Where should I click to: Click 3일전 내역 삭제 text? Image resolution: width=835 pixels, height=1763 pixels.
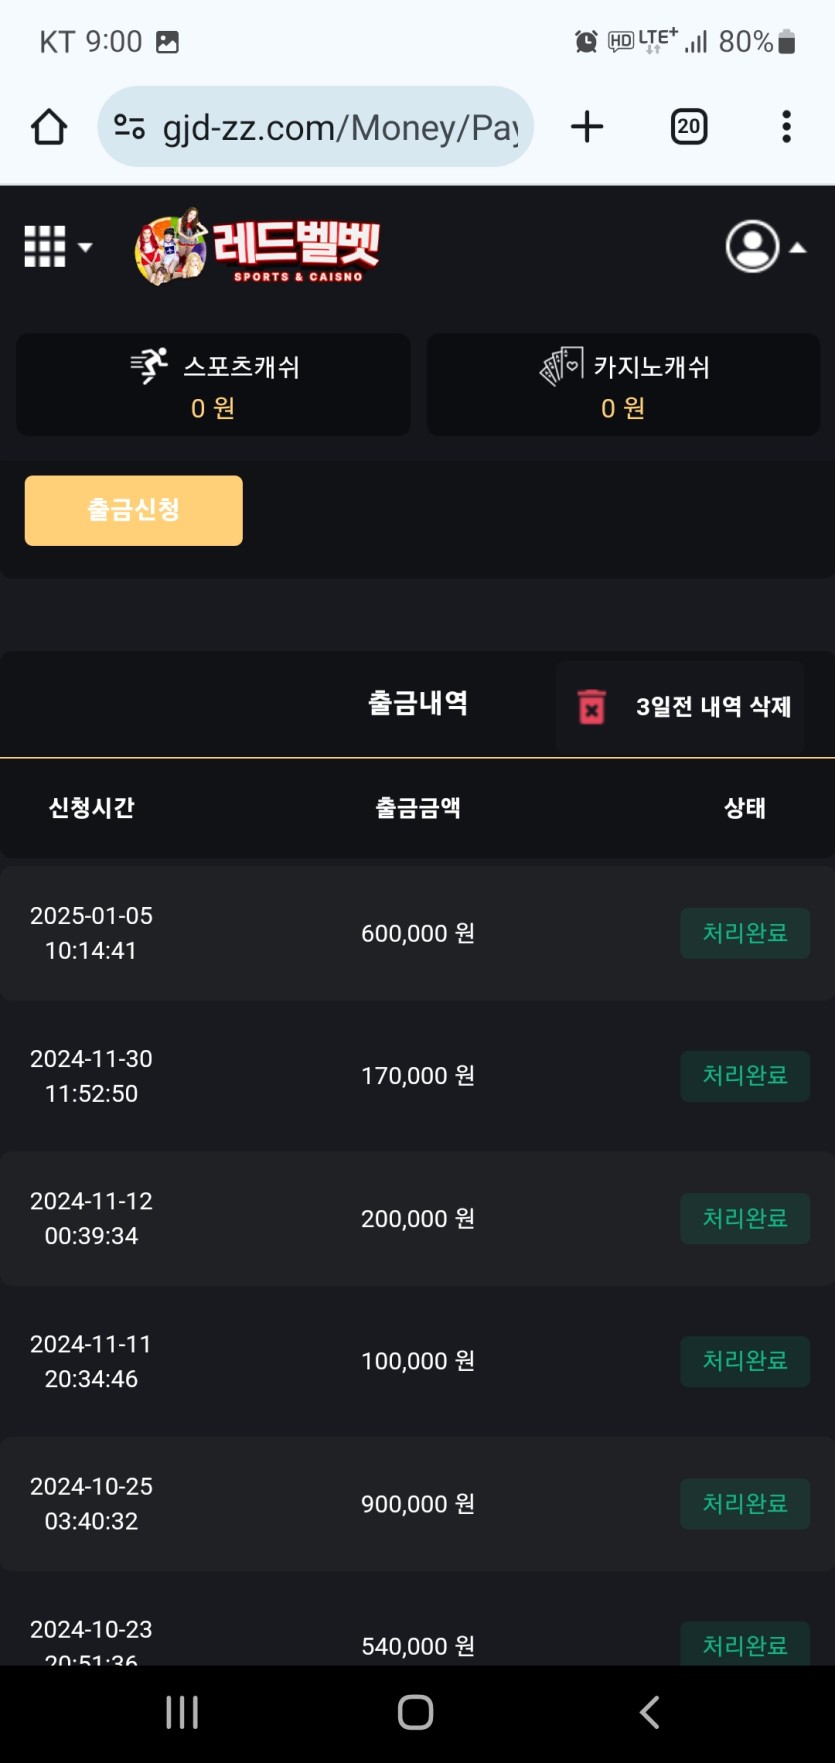[x=713, y=707]
